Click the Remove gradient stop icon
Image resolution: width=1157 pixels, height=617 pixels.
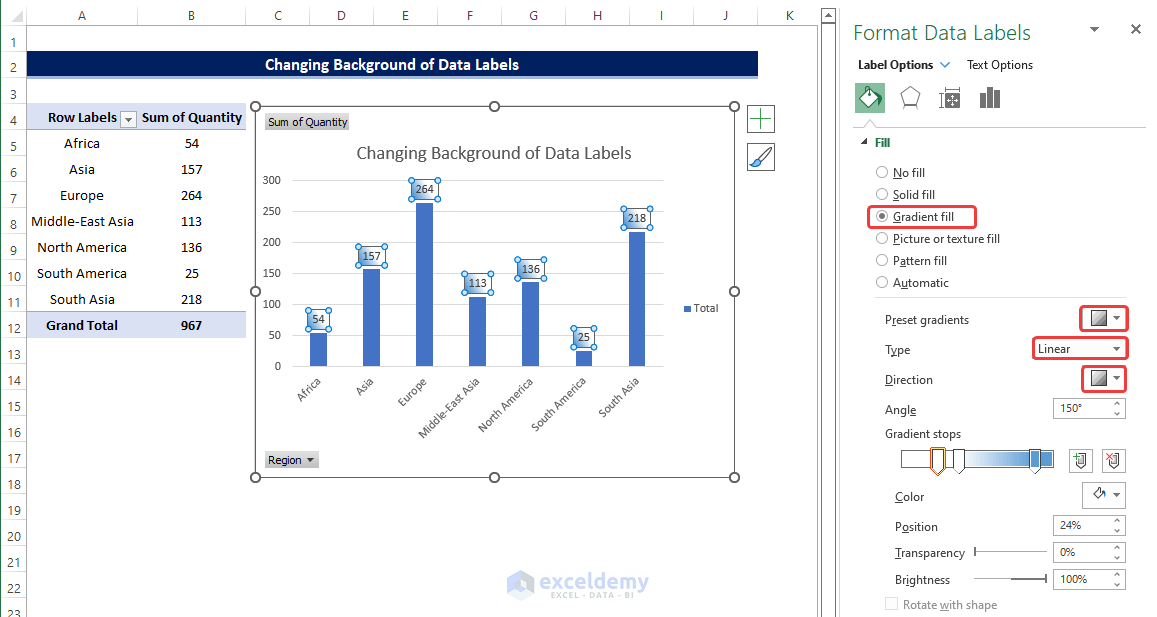pos(1113,460)
